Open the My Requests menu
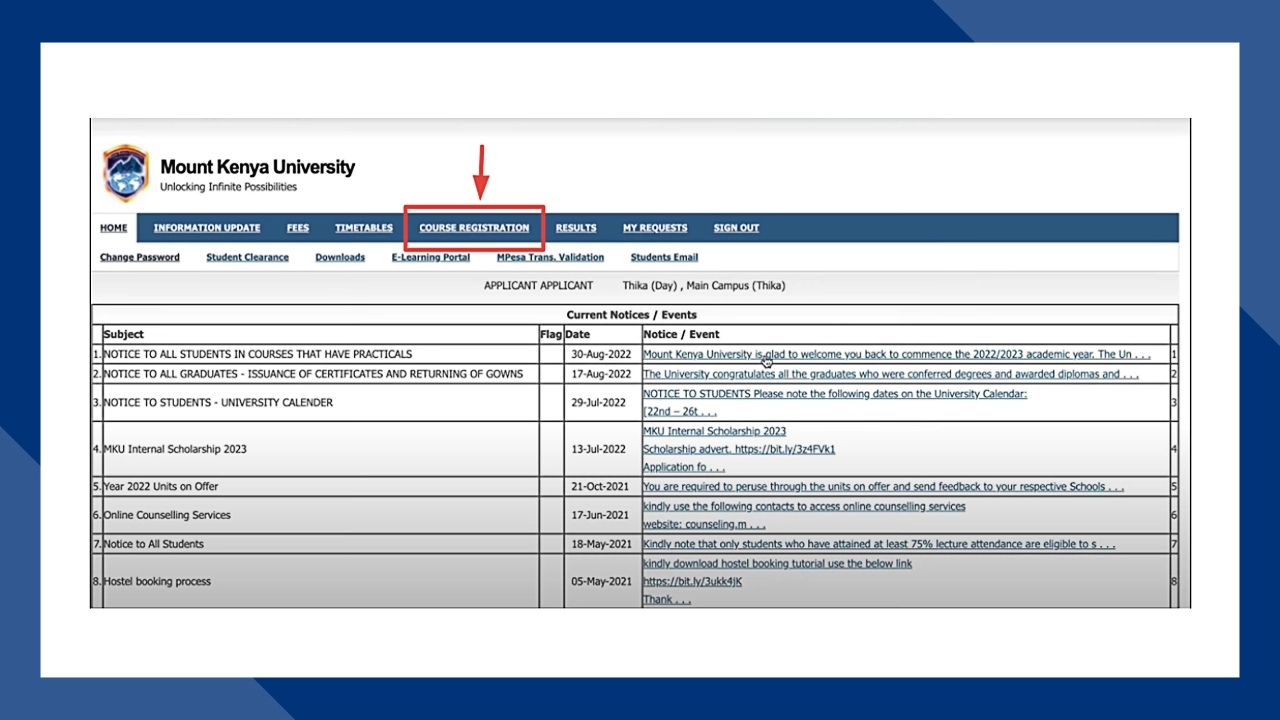This screenshot has width=1280, height=720. 655,228
